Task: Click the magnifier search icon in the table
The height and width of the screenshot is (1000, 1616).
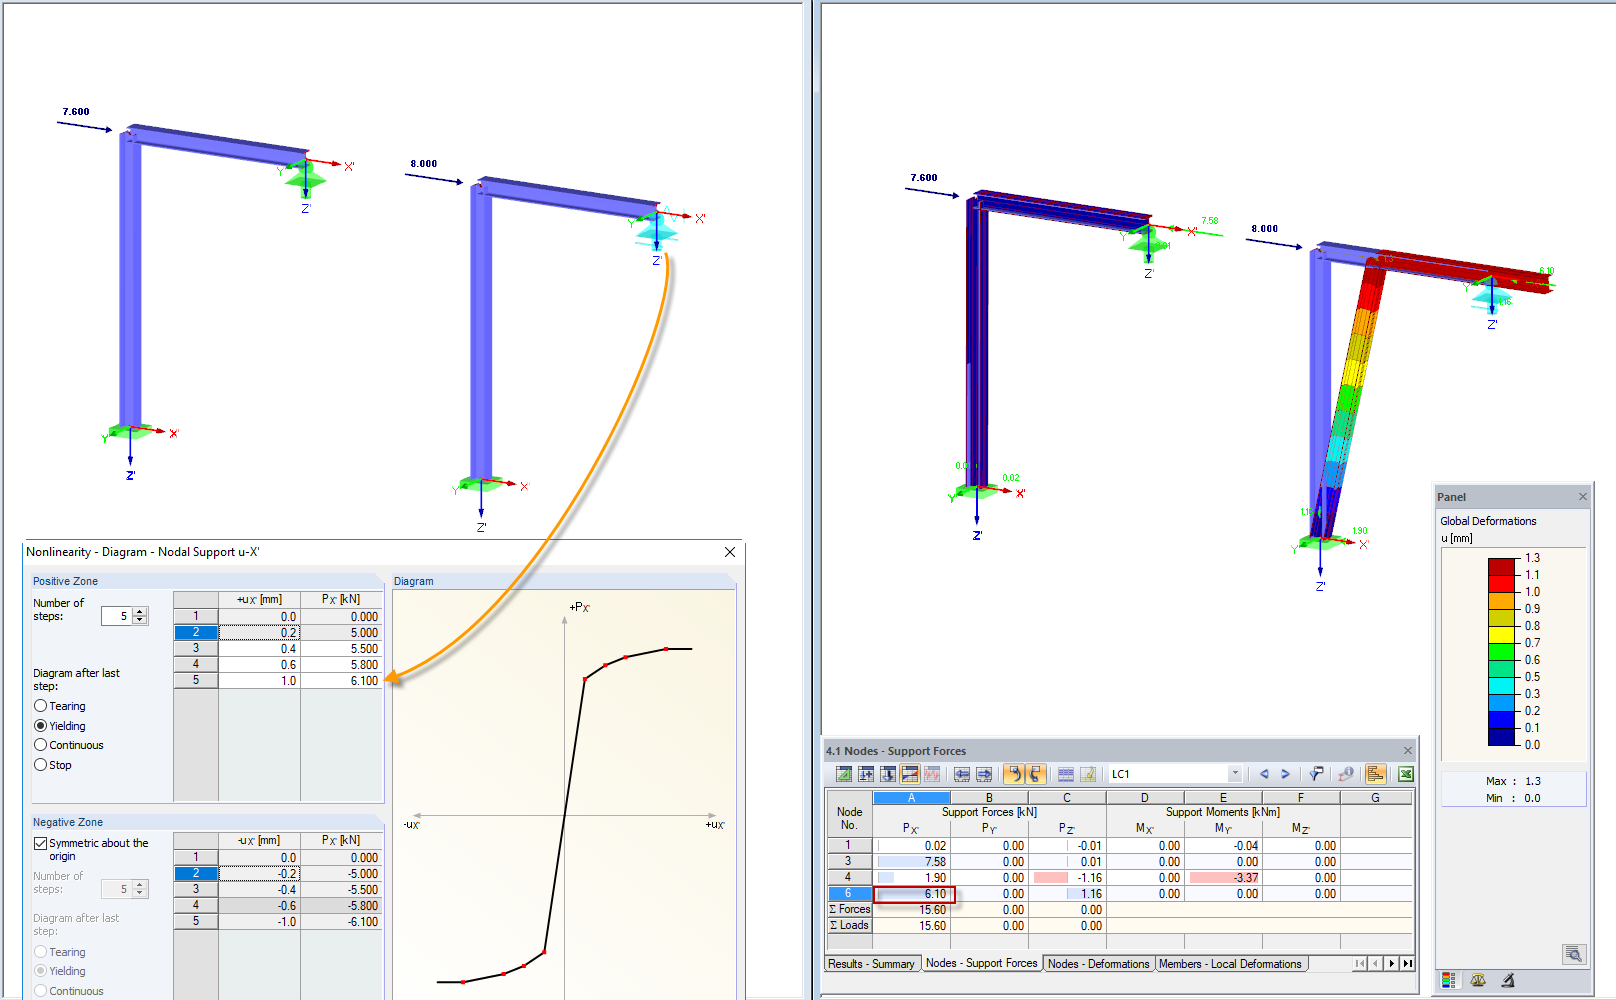Action: click(1574, 955)
